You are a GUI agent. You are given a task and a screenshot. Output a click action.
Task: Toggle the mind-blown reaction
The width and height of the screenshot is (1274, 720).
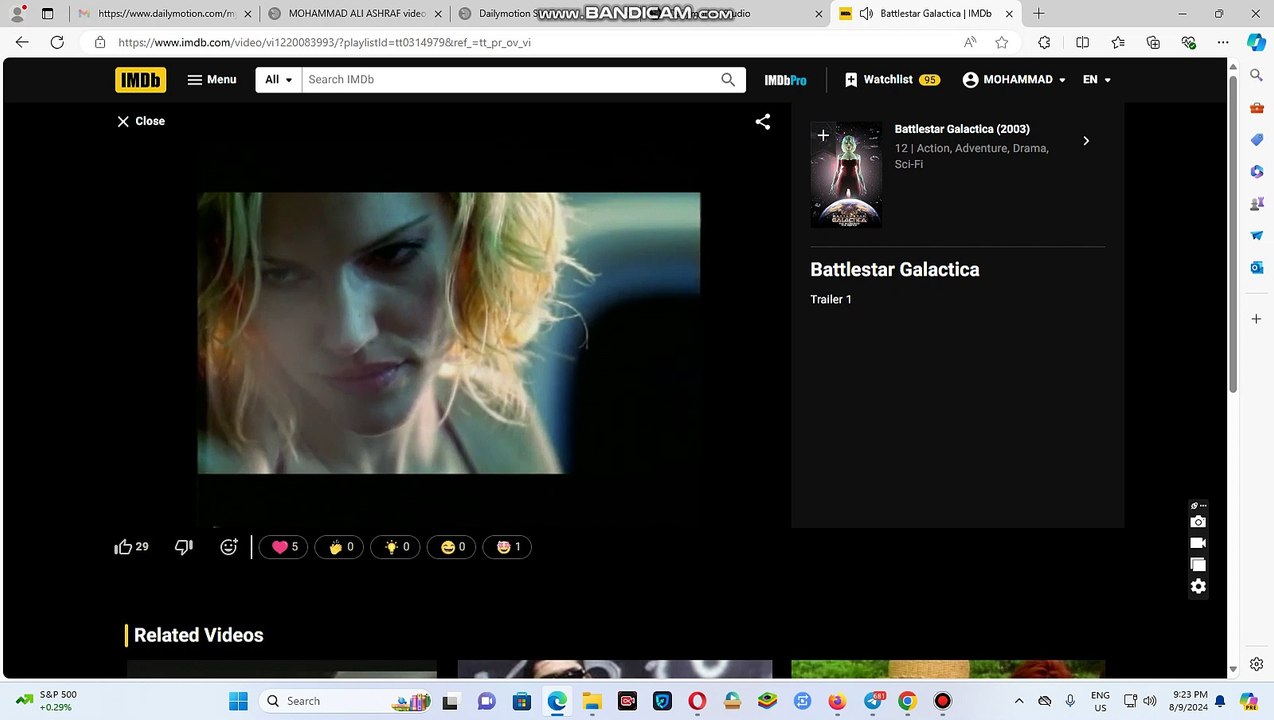click(x=508, y=547)
